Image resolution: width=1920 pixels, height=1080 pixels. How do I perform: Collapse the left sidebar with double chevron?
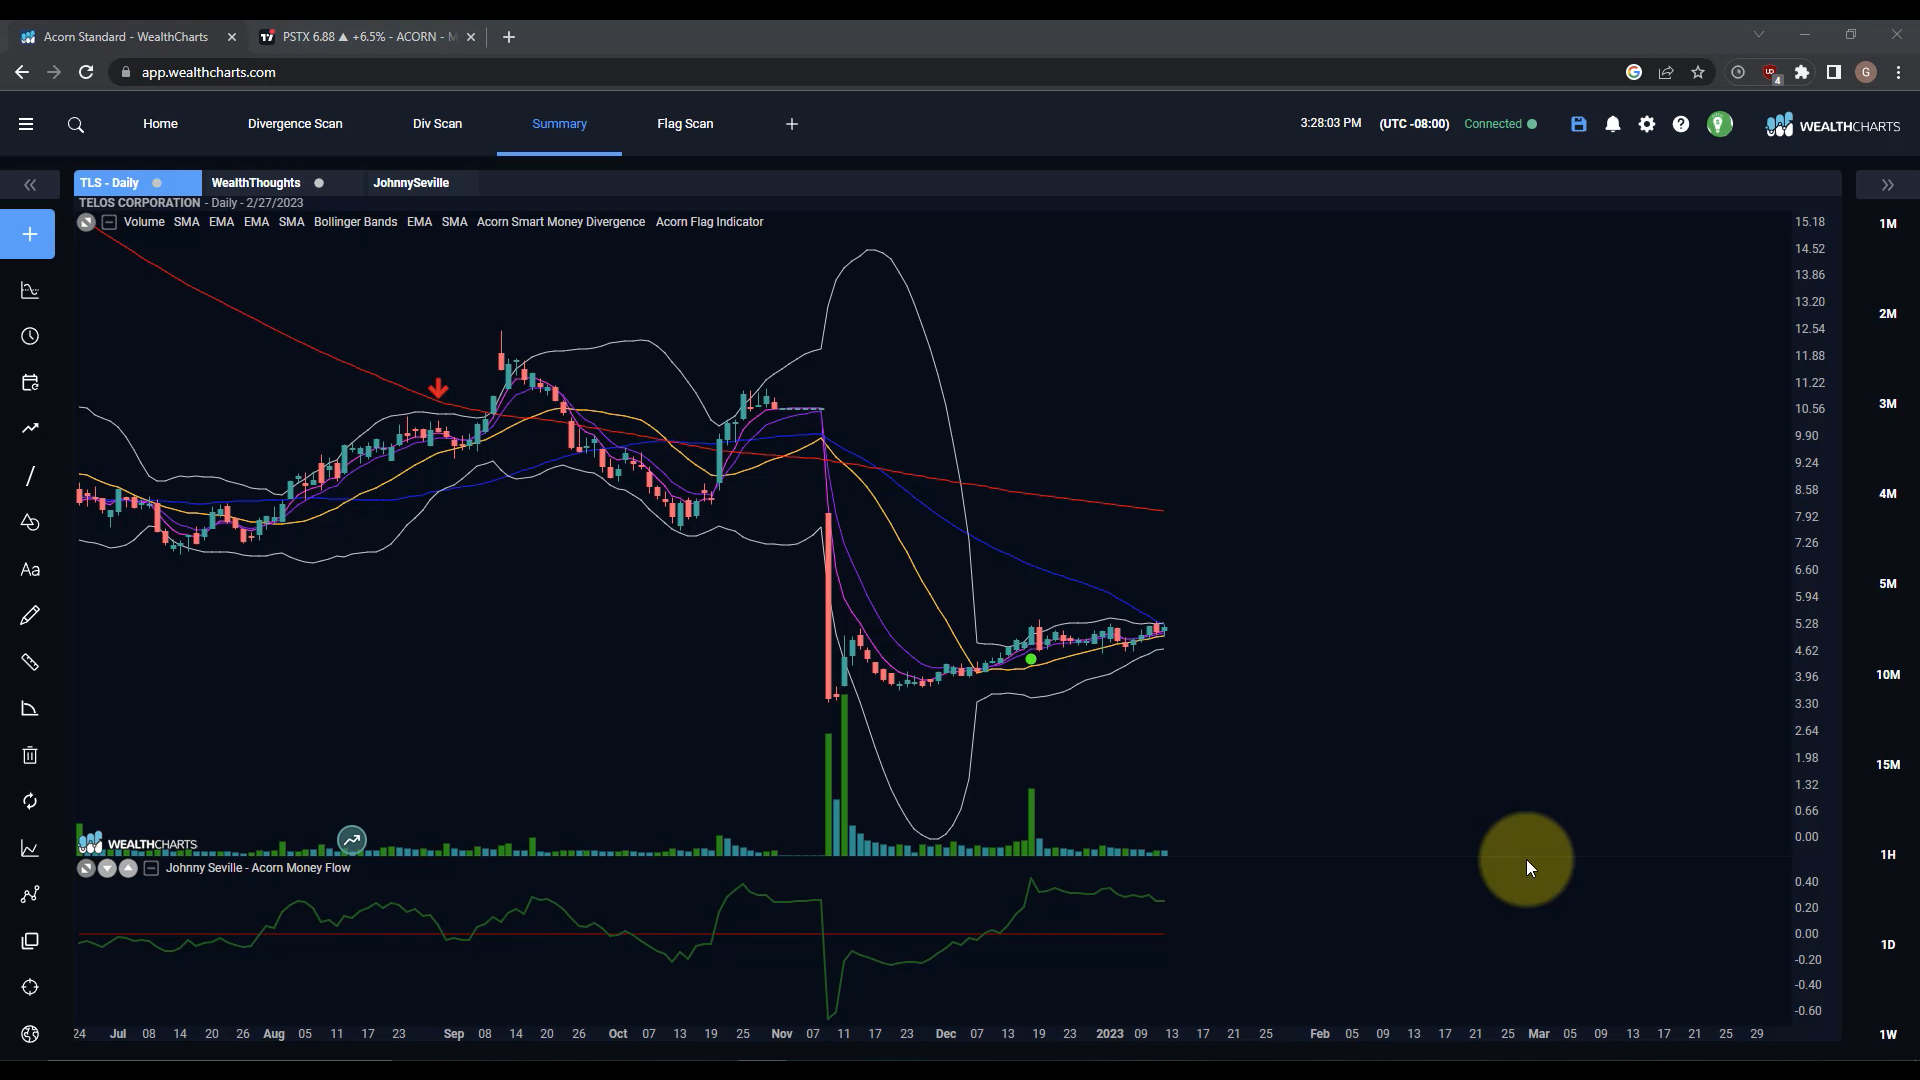tap(30, 185)
